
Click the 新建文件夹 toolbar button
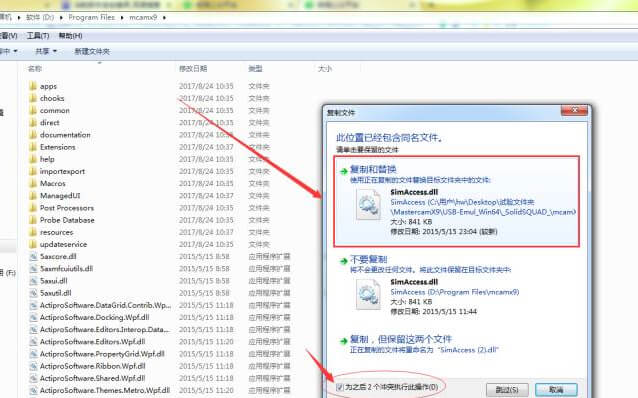[92, 51]
